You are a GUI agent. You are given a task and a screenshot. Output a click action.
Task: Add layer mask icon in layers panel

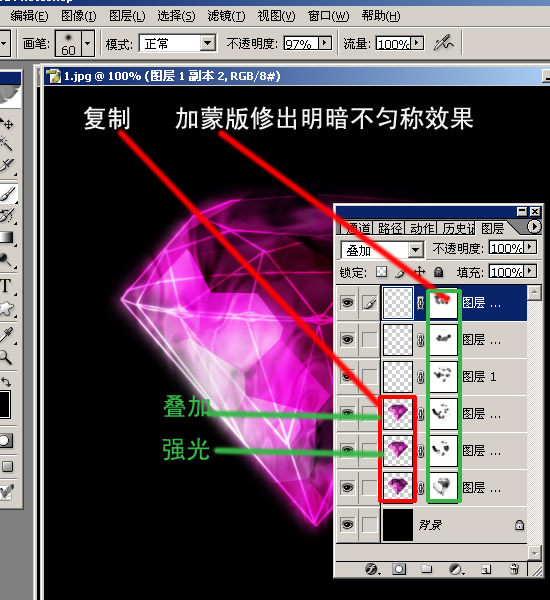[398, 569]
